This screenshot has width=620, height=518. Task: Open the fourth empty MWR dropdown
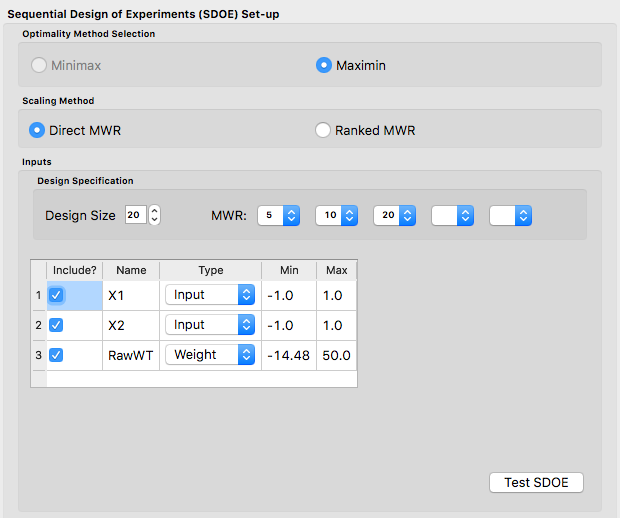[x=452, y=215]
